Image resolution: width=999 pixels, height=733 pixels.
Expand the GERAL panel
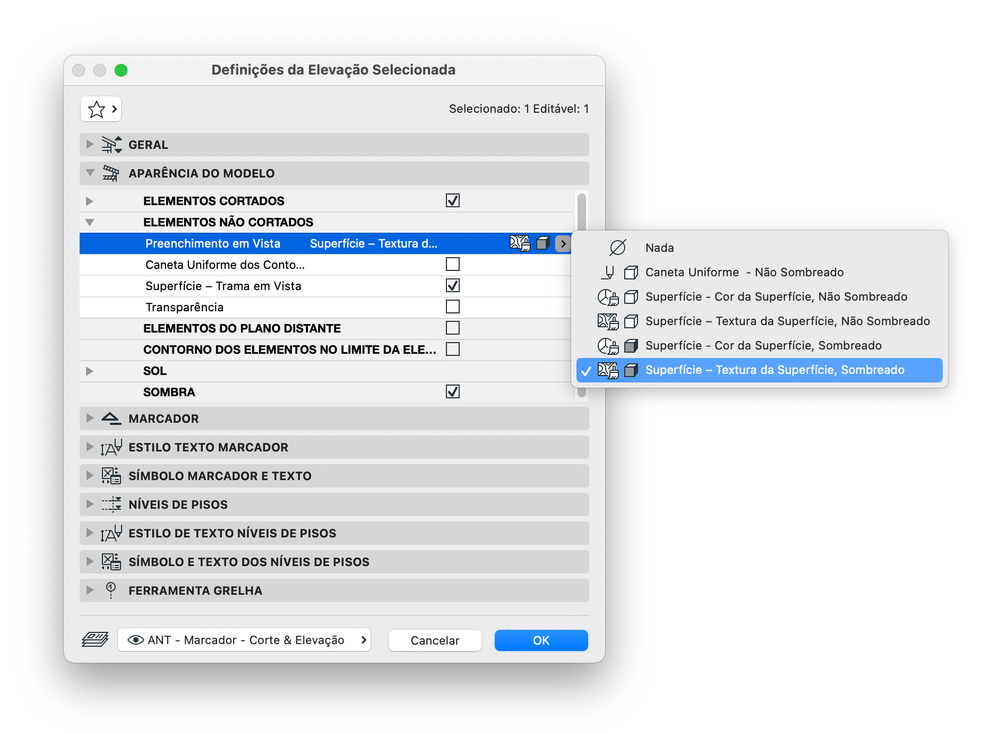pos(90,144)
